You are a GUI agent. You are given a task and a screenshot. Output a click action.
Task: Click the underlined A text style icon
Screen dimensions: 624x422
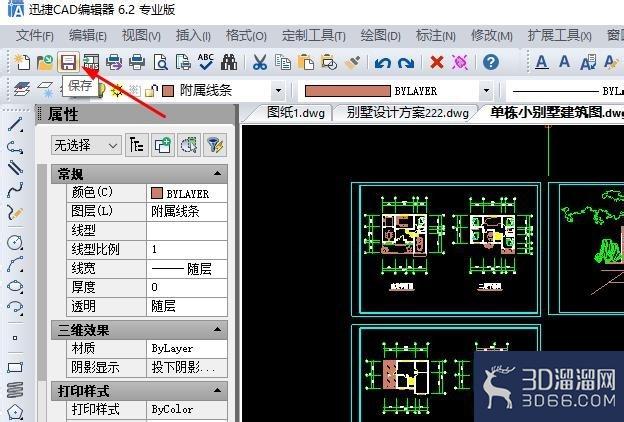point(541,62)
